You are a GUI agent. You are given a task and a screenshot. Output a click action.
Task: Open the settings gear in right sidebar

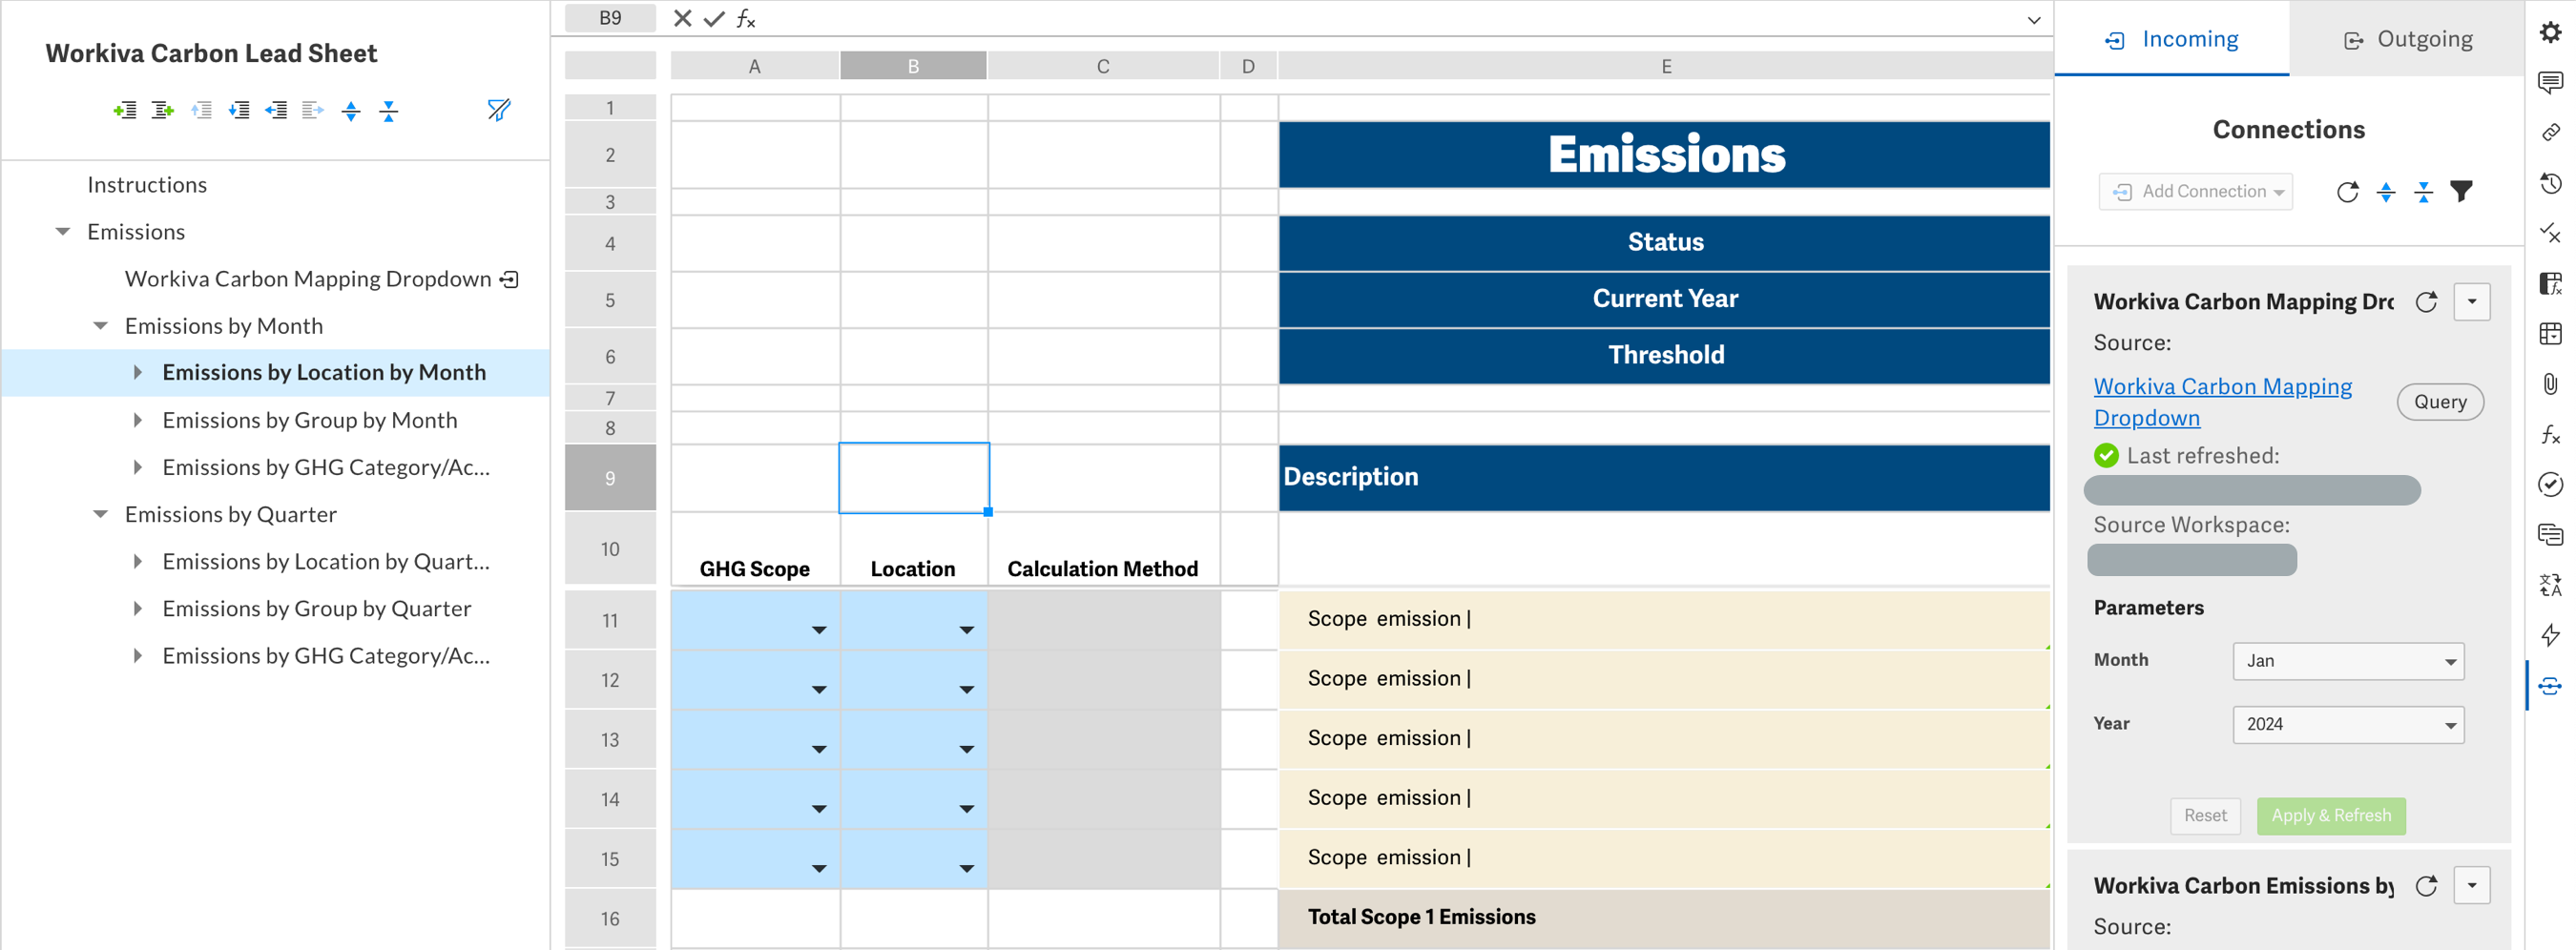click(x=2551, y=32)
